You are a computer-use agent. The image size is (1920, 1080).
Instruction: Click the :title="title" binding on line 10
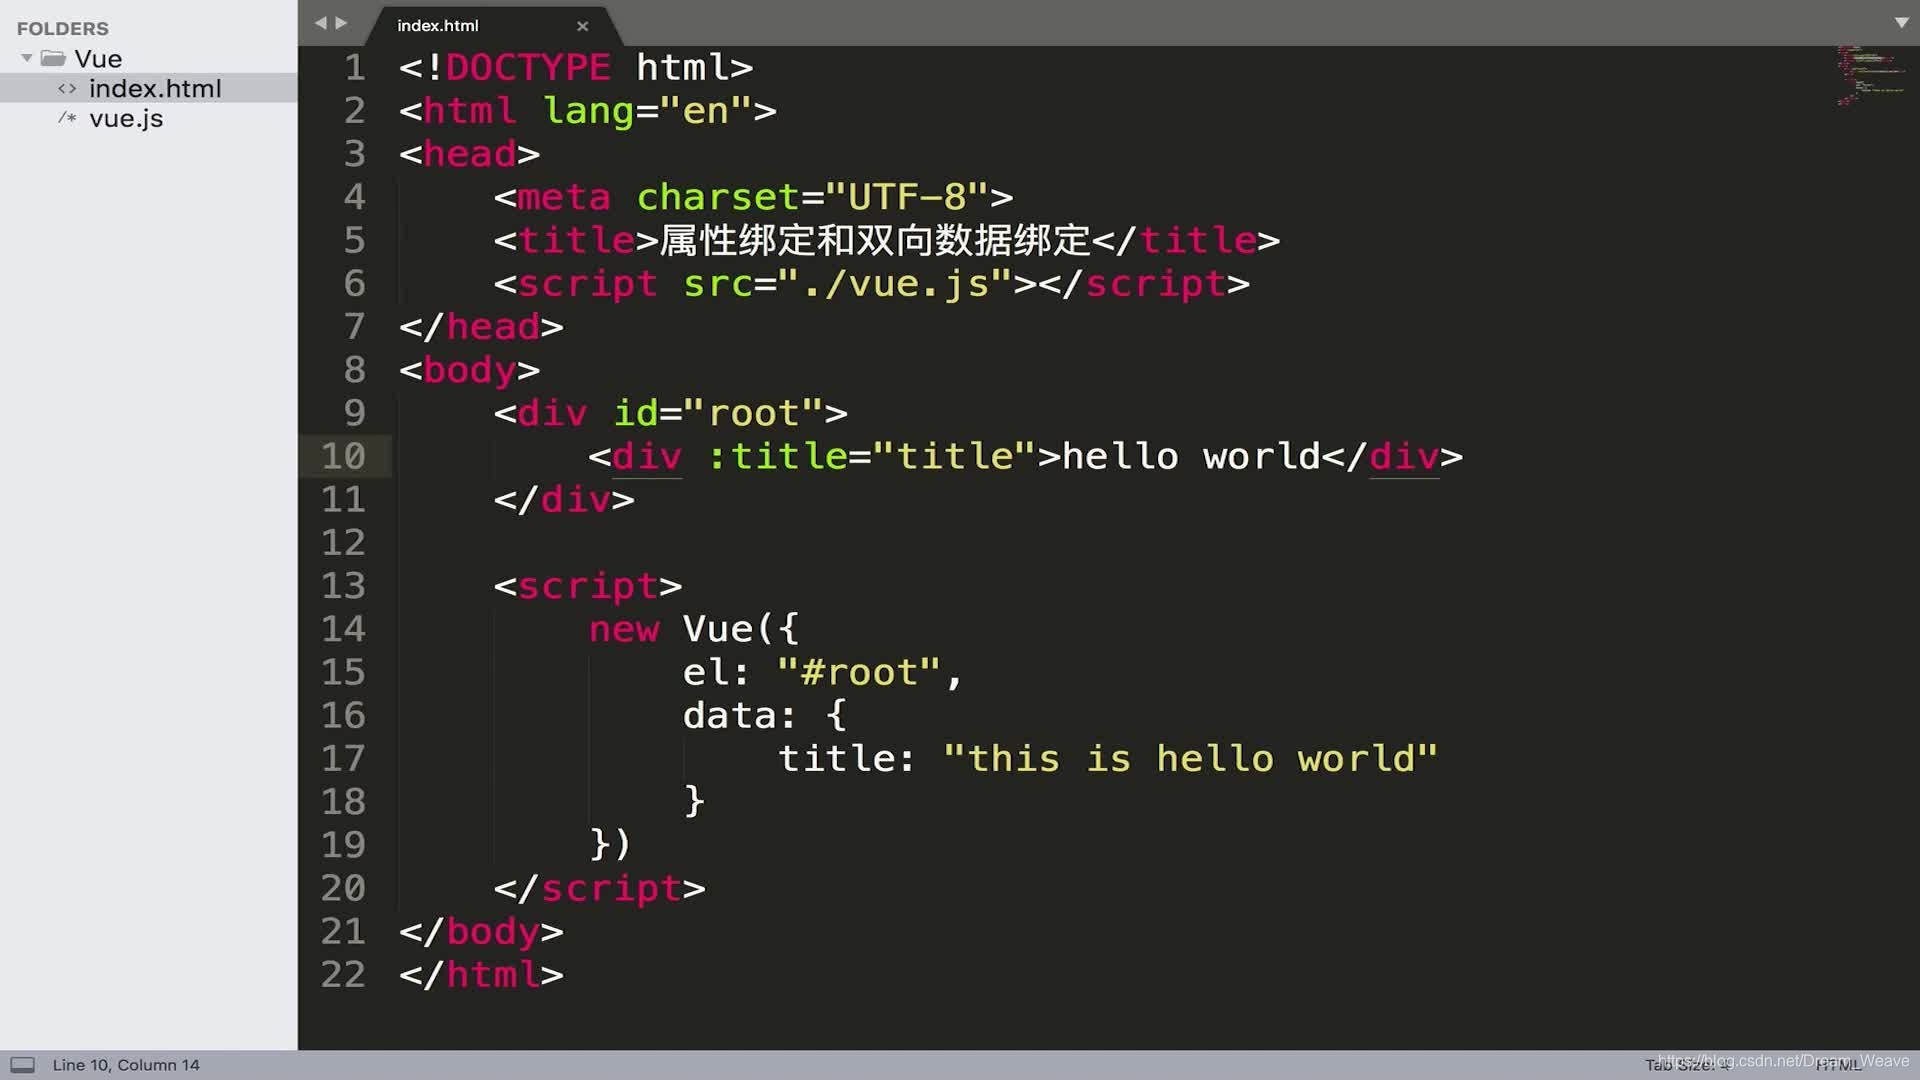tap(872, 456)
